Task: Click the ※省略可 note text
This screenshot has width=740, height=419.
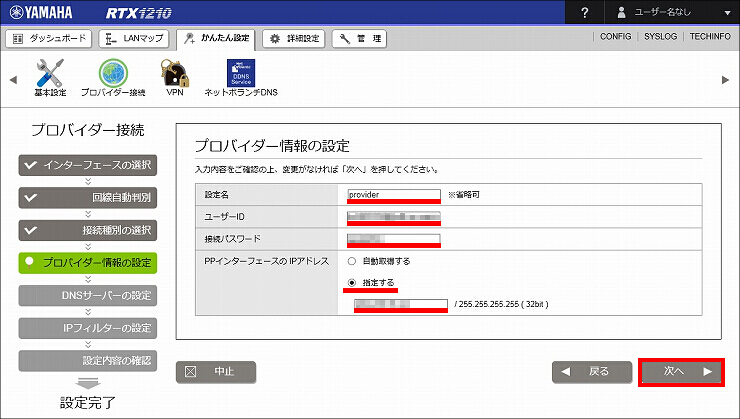Action: click(464, 194)
